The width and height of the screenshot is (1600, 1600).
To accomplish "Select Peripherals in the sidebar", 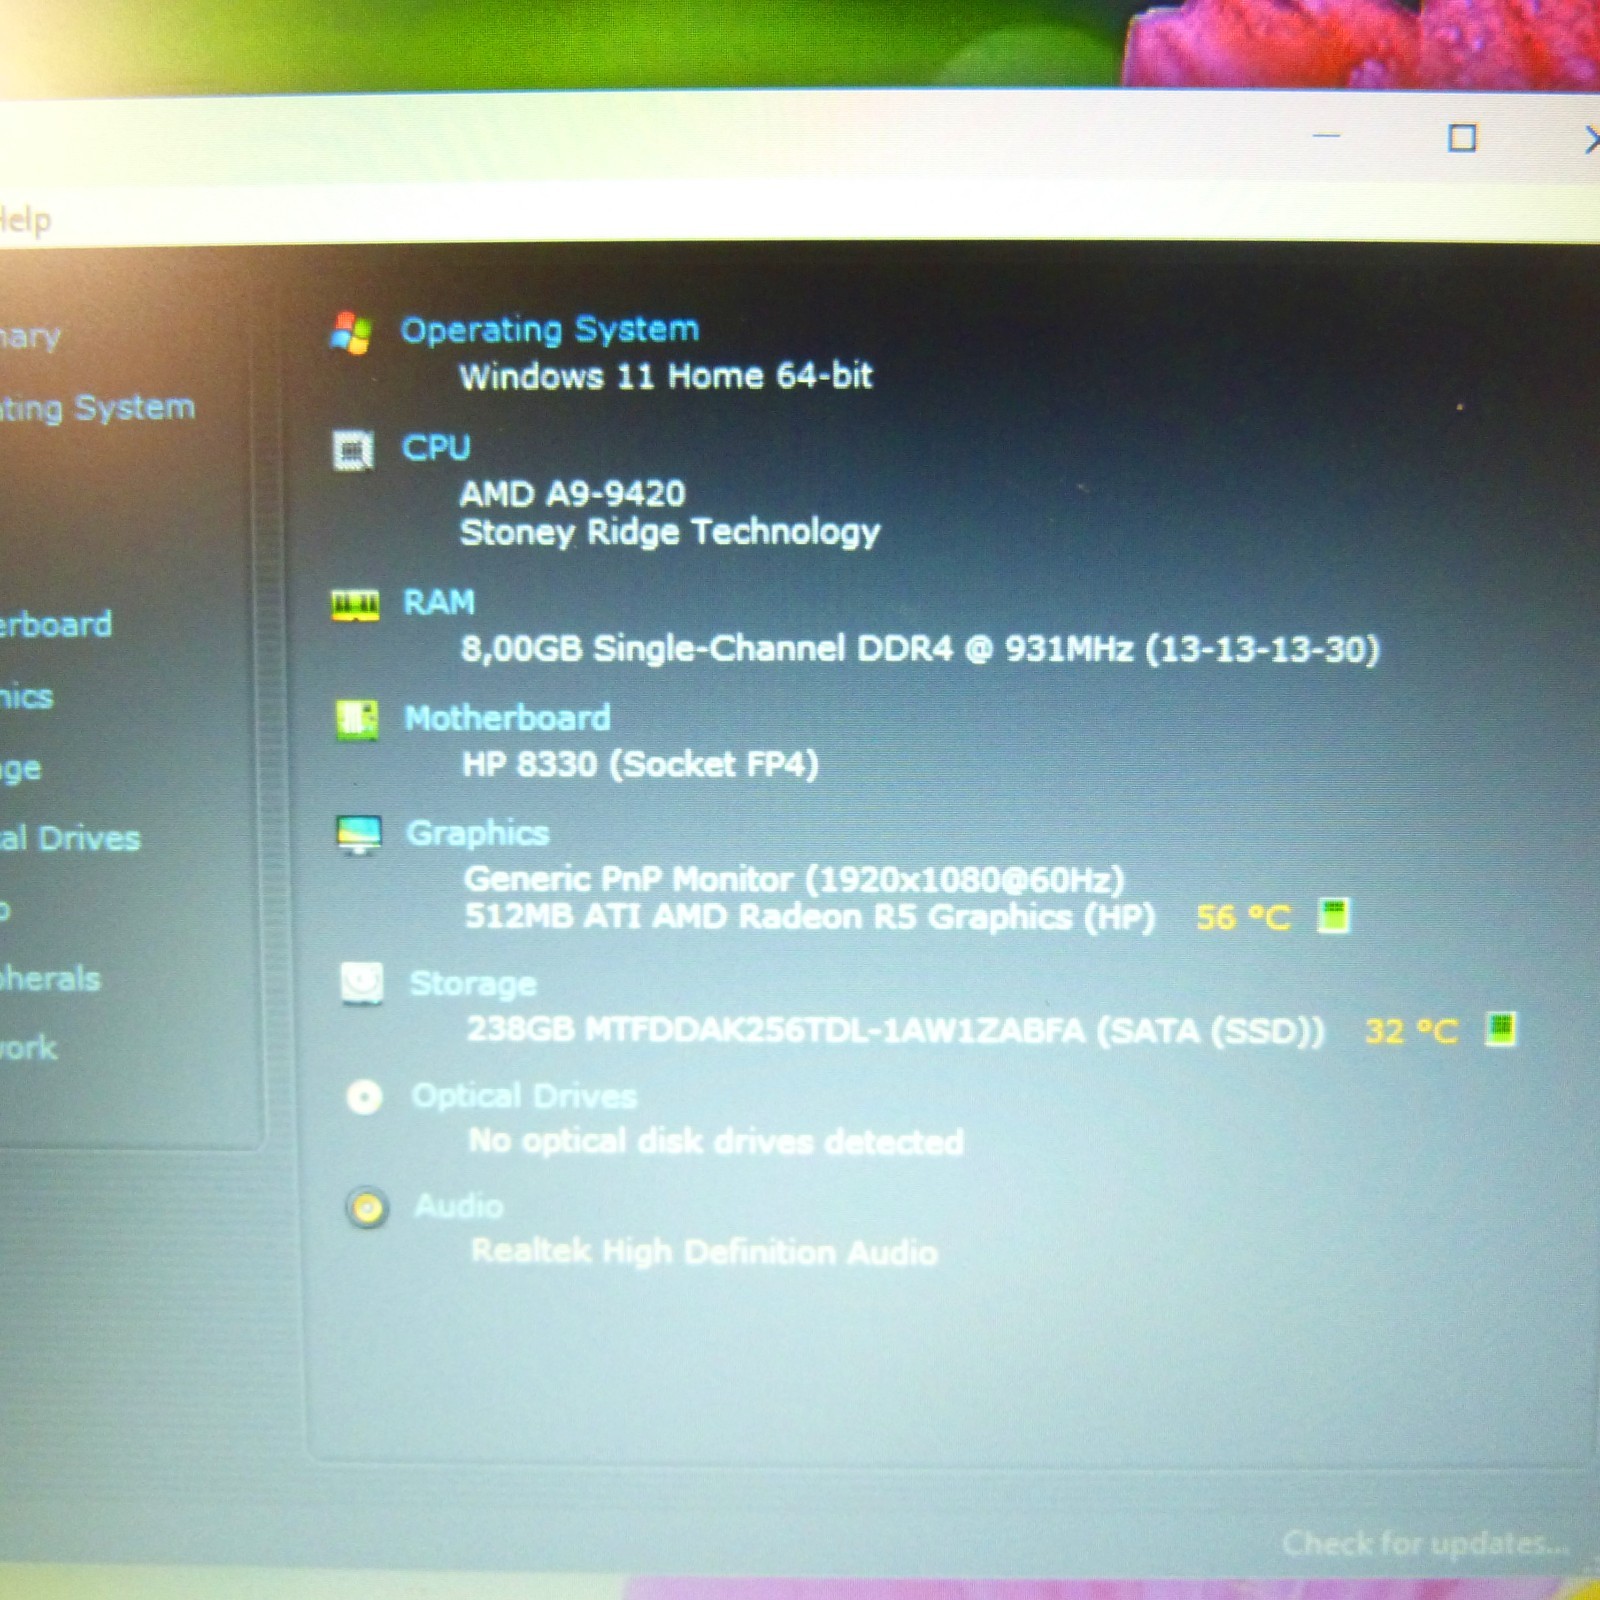I will [x=50, y=979].
